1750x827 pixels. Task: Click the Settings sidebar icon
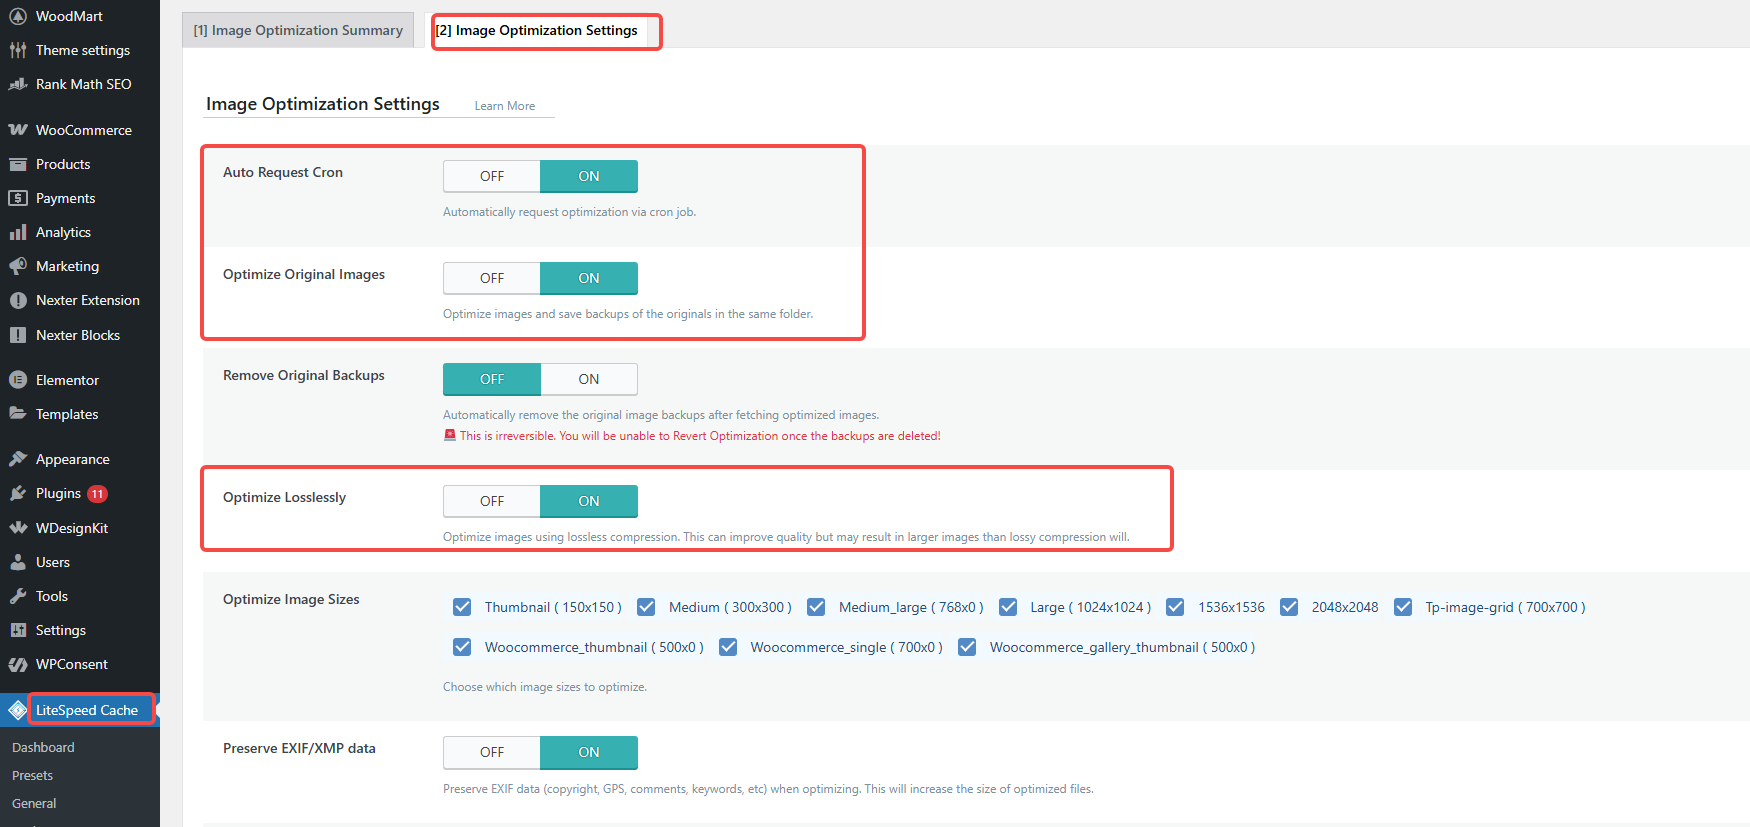(x=18, y=630)
